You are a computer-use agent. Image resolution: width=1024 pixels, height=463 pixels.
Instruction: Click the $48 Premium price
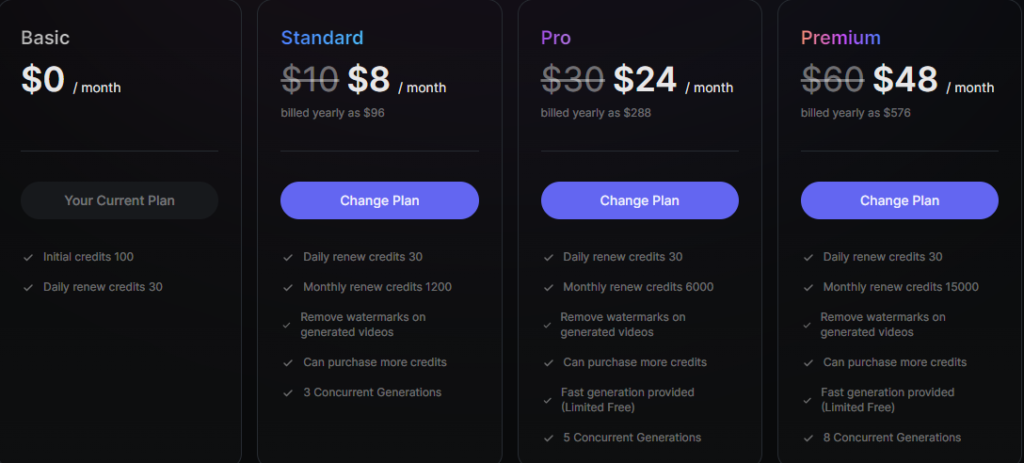point(905,80)
